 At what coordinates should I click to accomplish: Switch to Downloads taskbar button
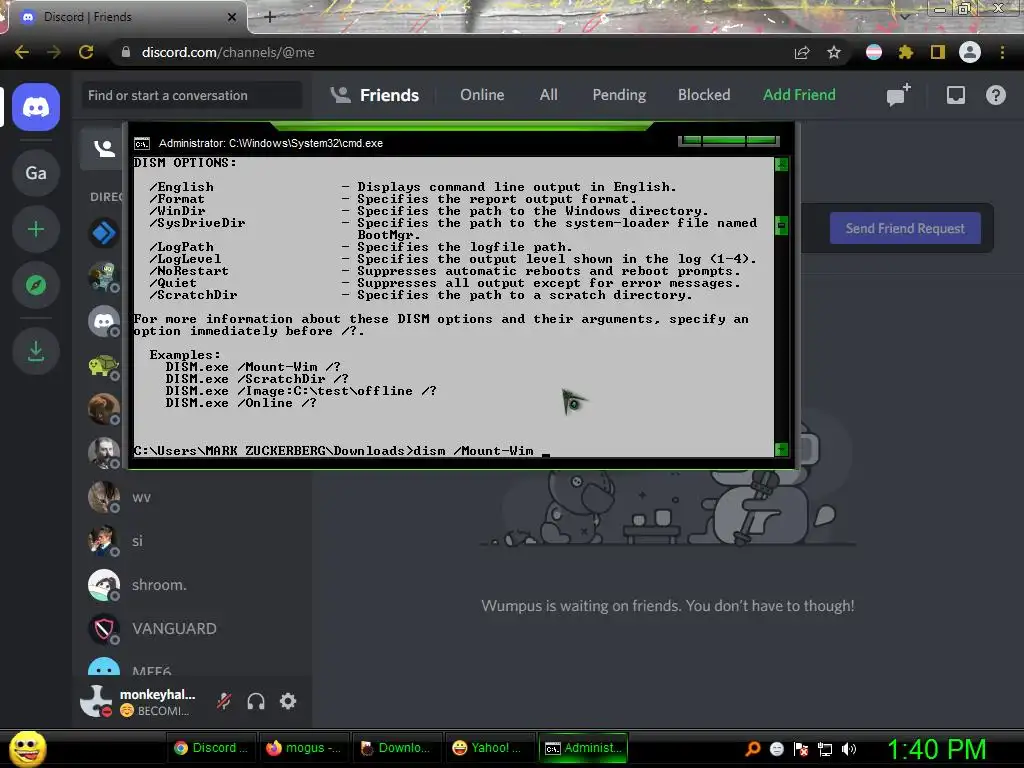pyautogui.click(x=396, y=748)
